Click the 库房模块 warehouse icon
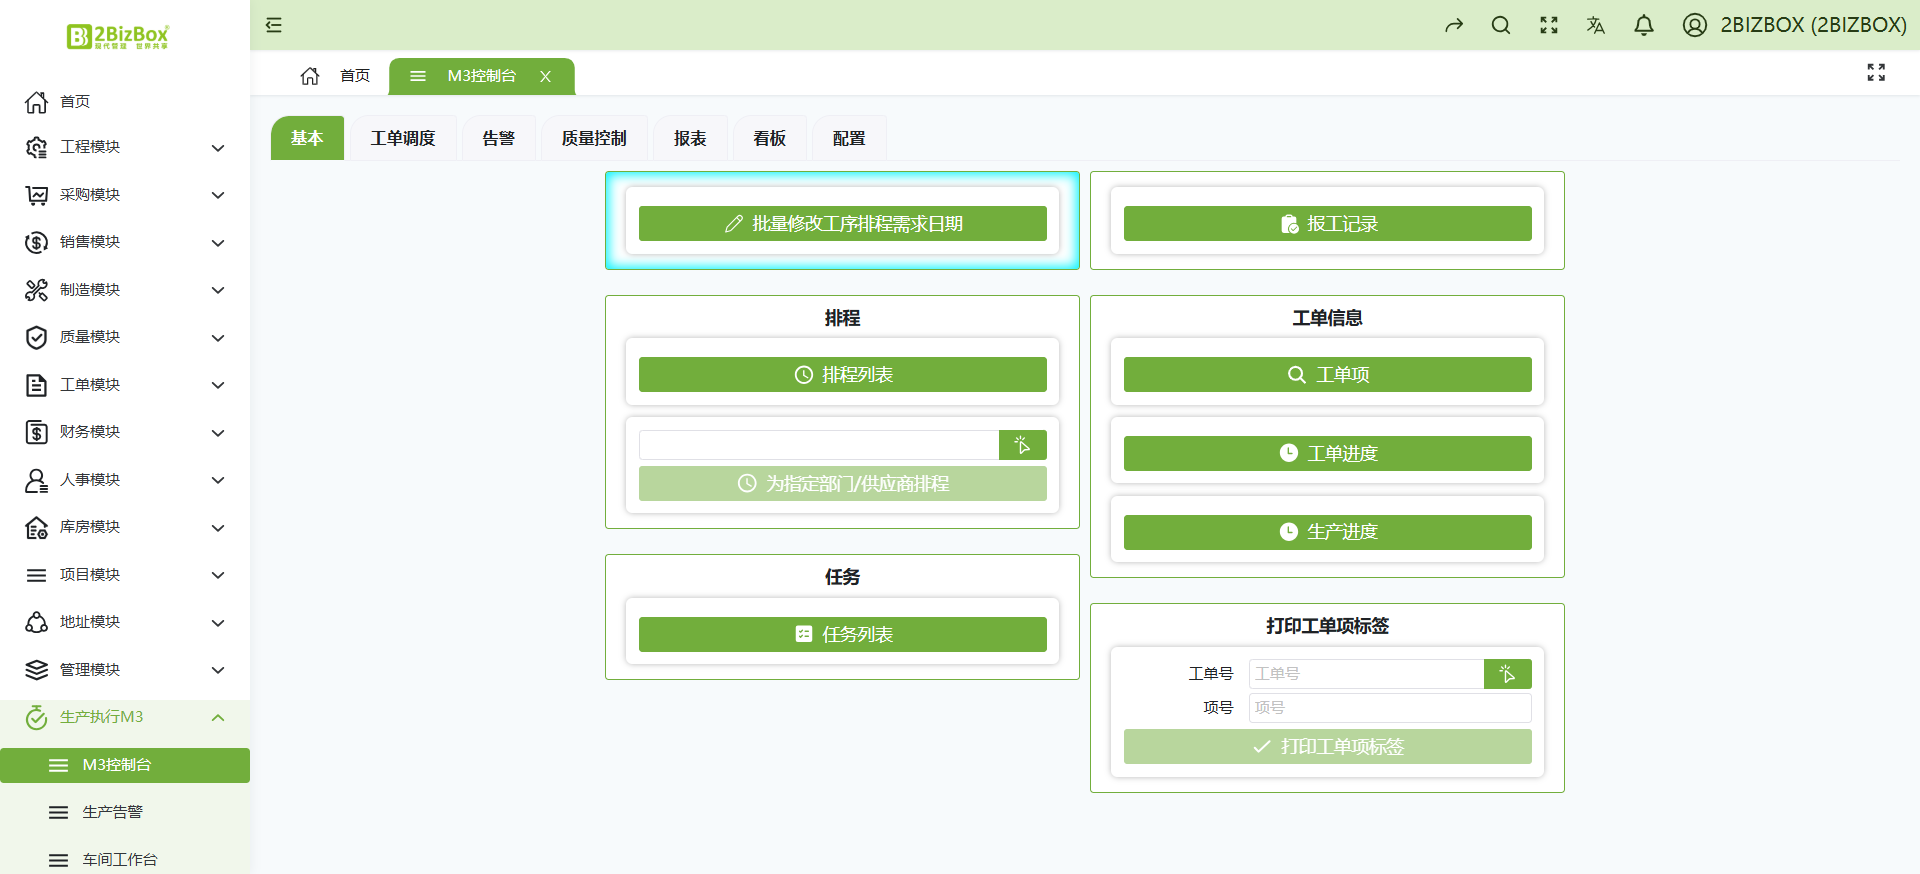The height and width of the screenshot is (874, 1920). 37,527
